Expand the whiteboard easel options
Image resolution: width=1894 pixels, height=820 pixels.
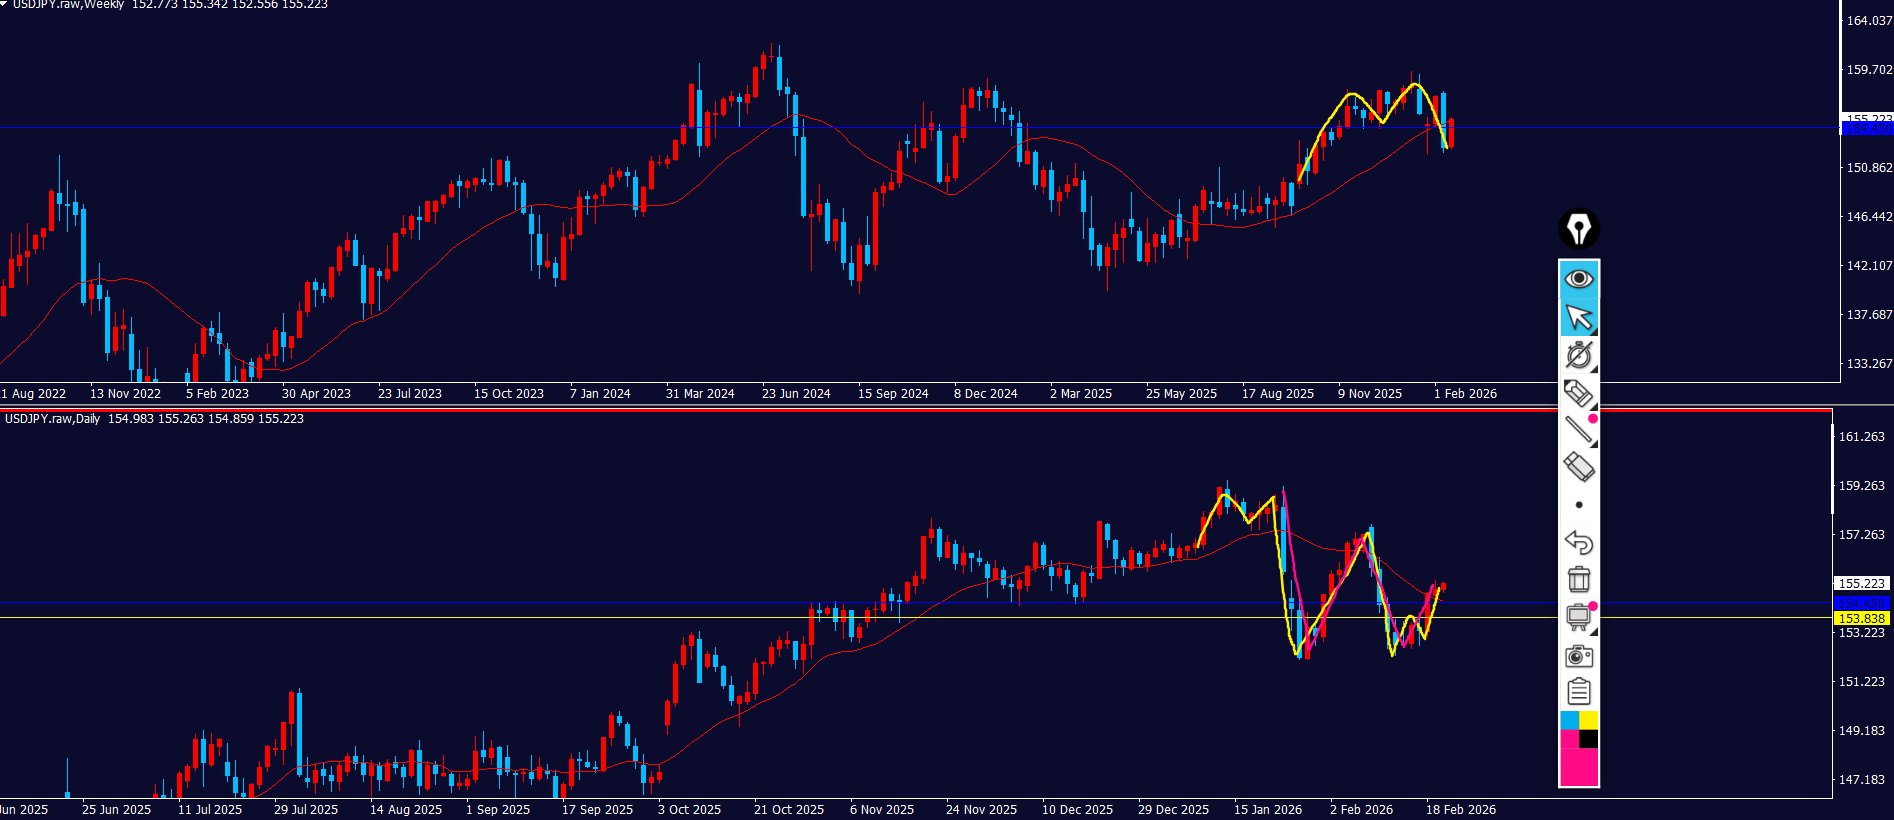tap(1578, 617)
